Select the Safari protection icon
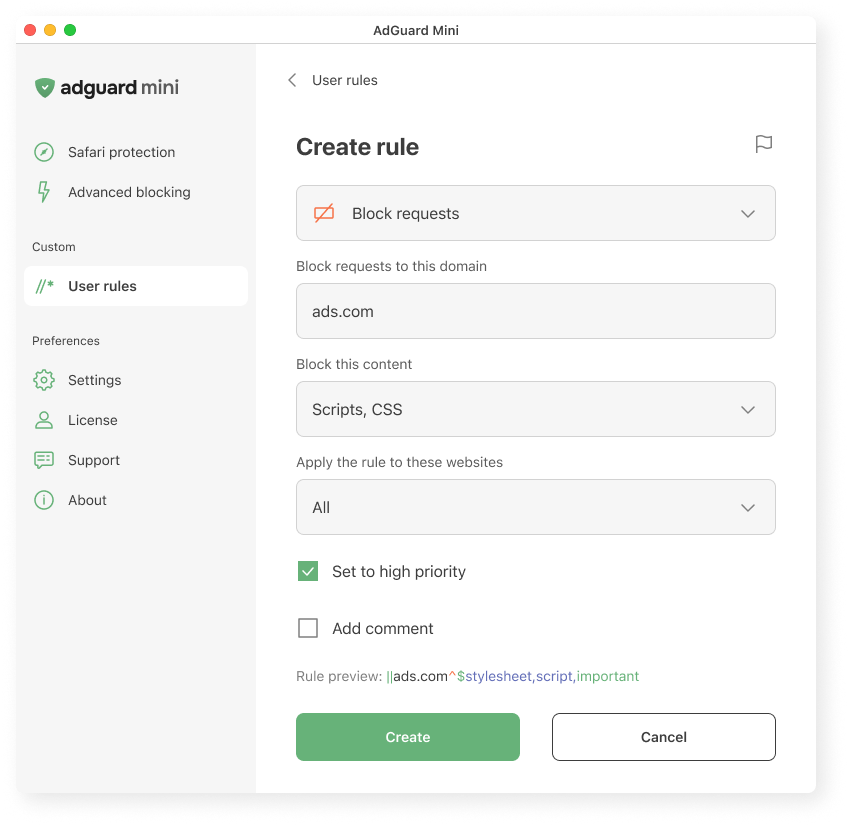This screenshot has height=825, width=848. coord(44,152)
